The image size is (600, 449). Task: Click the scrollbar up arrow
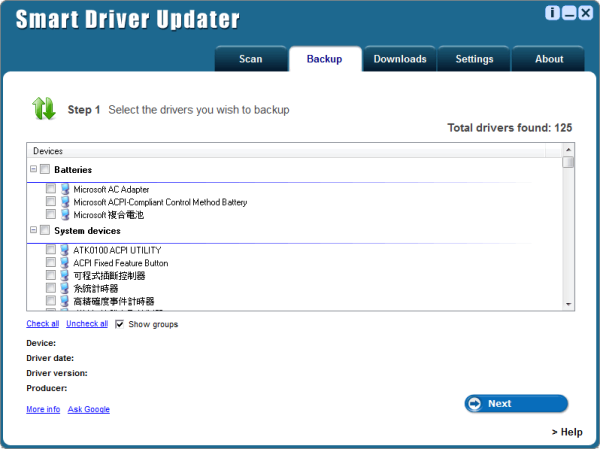point(568,150)
